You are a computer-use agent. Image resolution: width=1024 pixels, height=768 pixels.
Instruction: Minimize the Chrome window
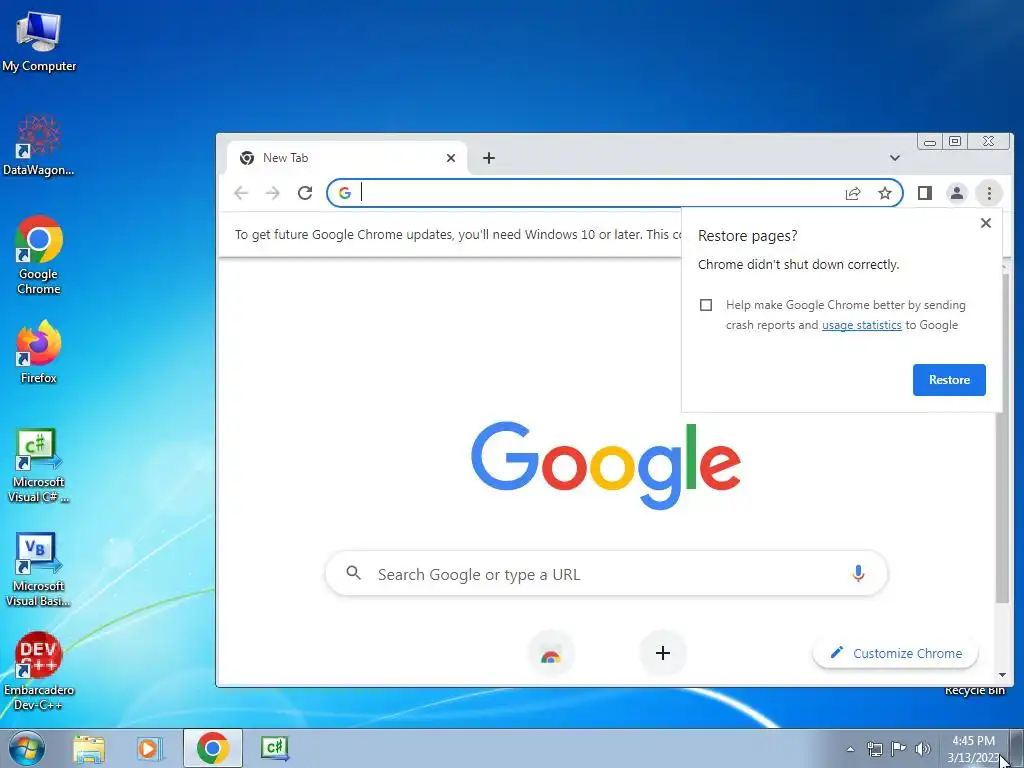pyautogui.click(x=930, y=142)
